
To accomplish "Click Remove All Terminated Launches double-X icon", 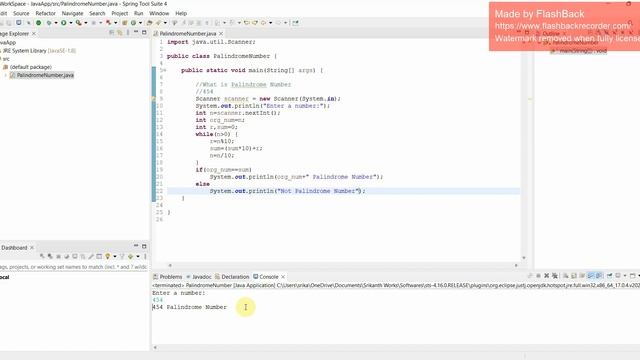I will 555,276.
